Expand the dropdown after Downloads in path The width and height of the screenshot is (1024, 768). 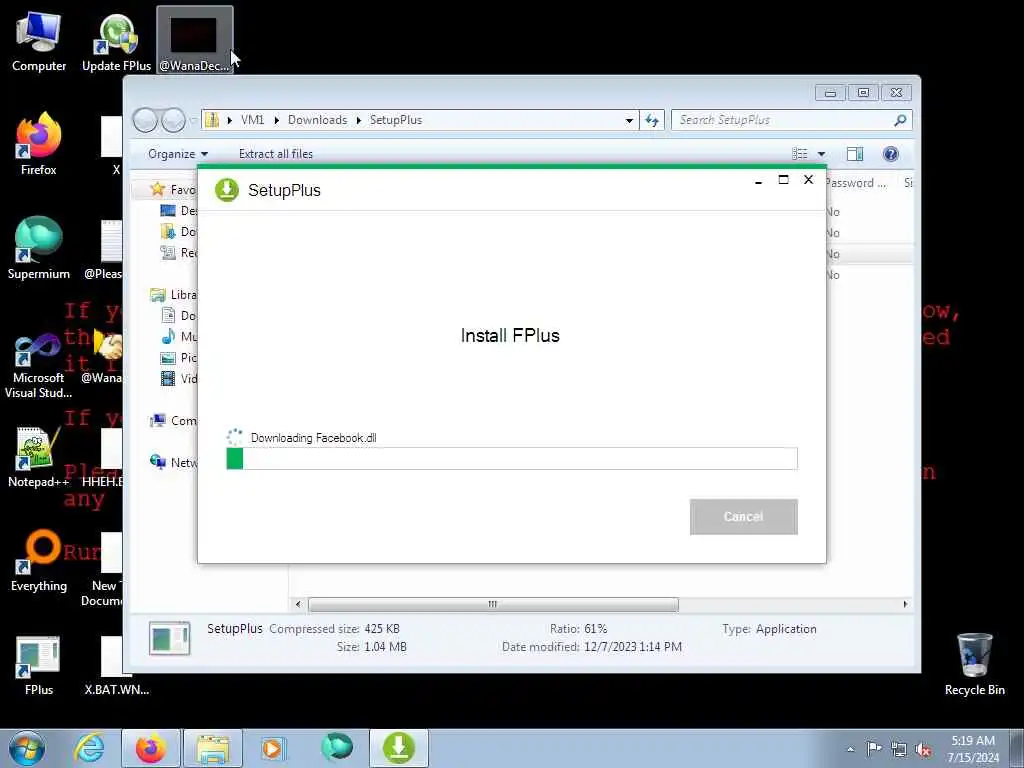(359, 120)
